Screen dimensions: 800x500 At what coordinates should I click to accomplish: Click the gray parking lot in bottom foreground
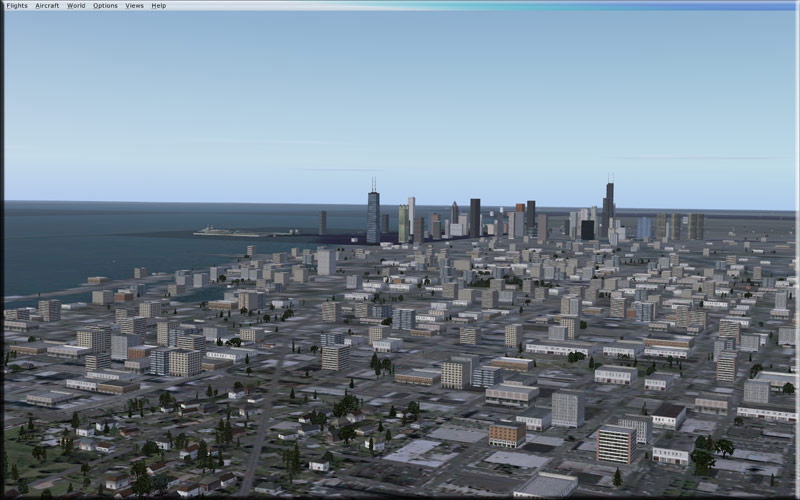pyautogui.click(x=420, y=452)
